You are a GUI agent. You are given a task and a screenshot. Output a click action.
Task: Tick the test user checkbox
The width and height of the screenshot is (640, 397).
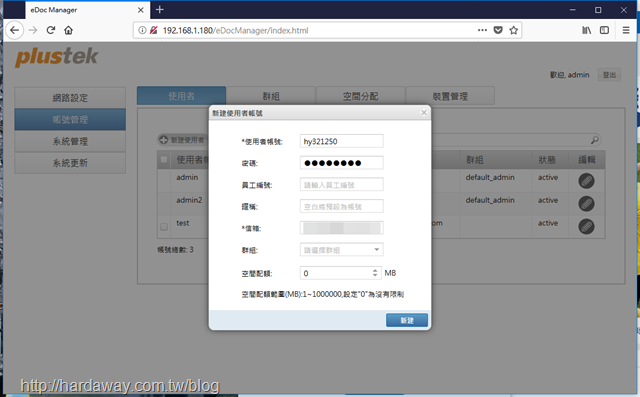point(164,226)
